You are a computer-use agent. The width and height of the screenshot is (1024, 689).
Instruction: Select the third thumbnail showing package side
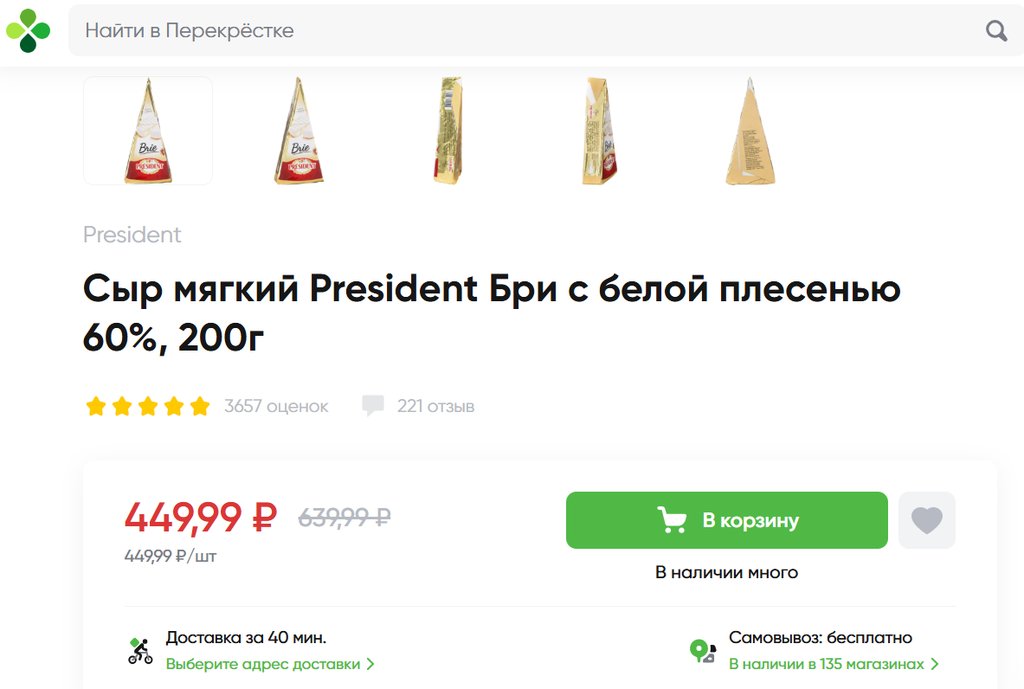pos(447,131)
